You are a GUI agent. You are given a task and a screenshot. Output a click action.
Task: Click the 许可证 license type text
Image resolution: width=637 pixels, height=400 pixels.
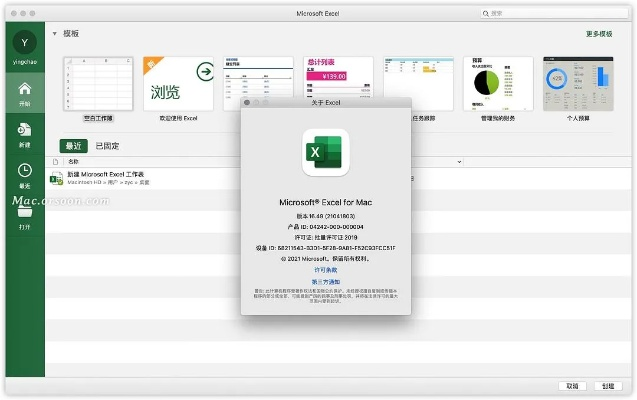pyautogui.click(x=326, y=237)
